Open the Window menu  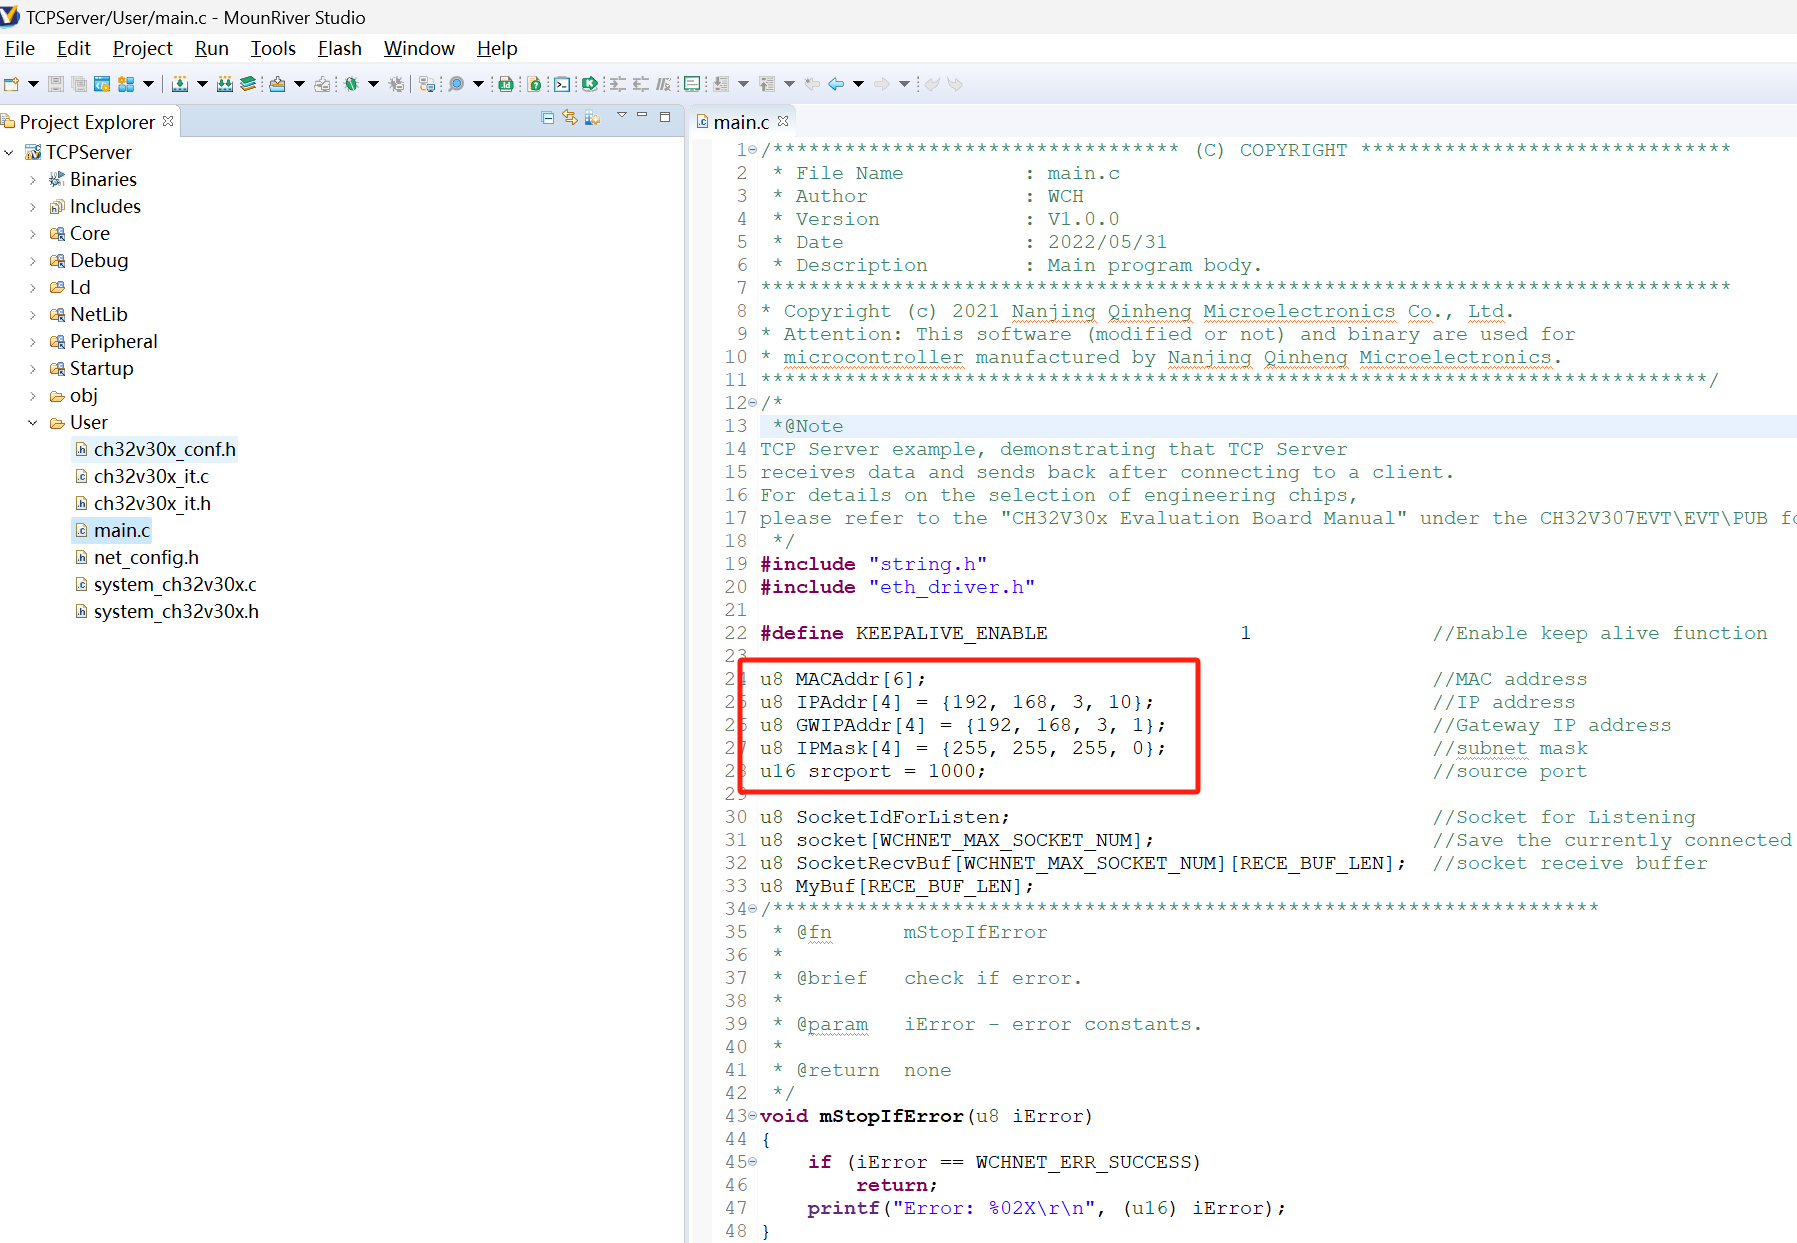(419, 48)
